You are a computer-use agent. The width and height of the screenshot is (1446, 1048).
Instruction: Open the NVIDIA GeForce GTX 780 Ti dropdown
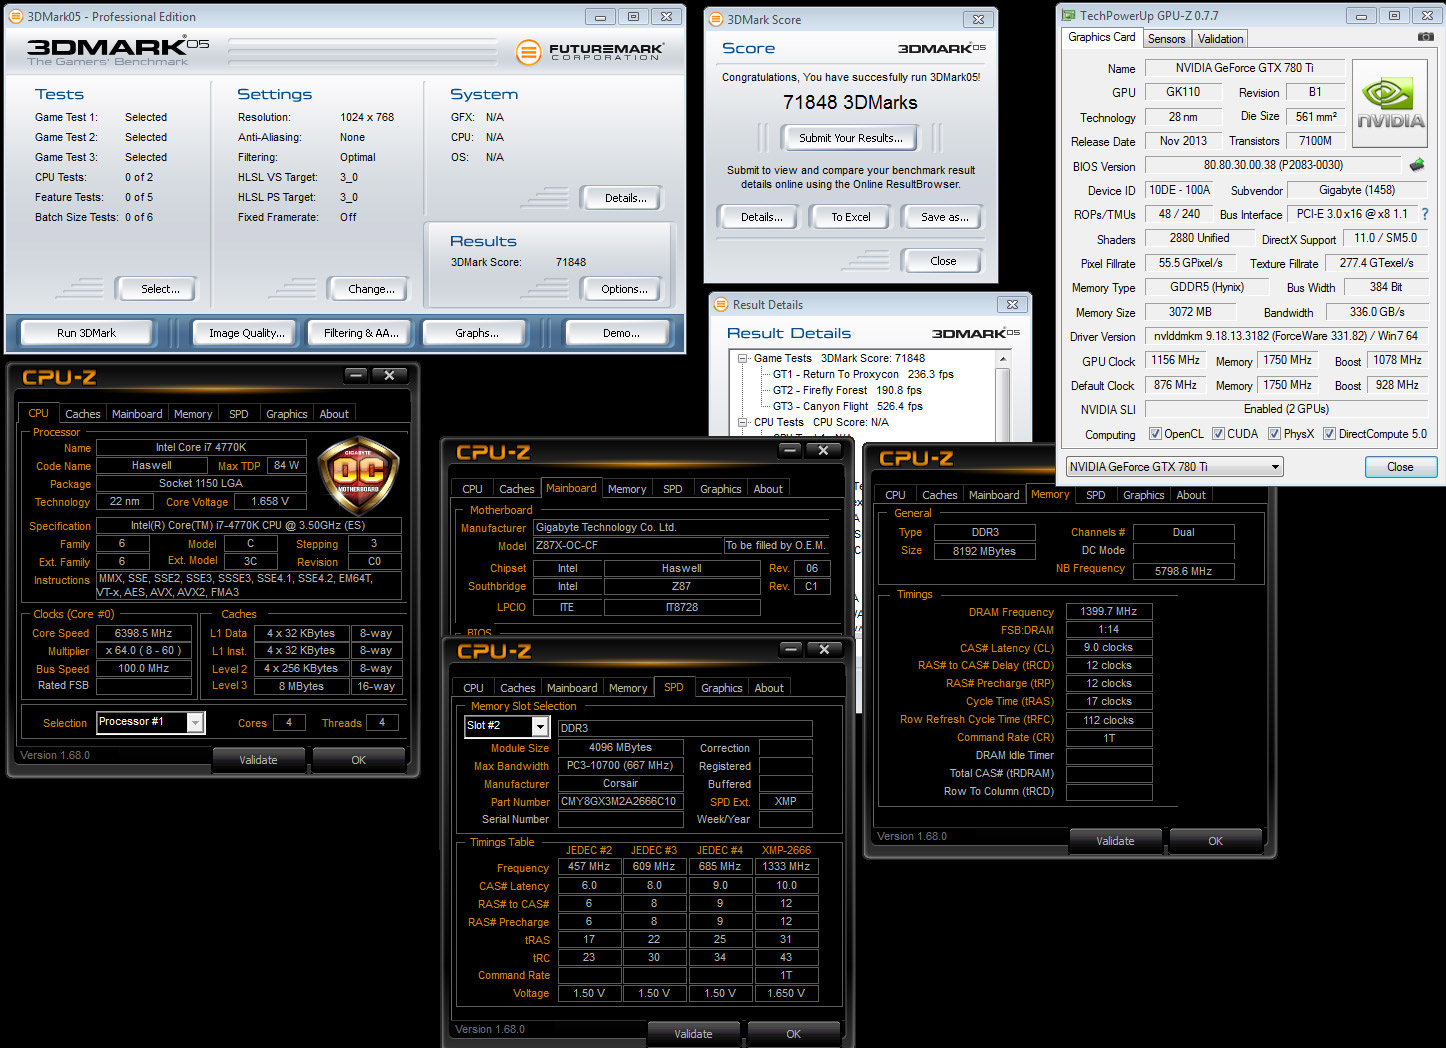coord(1174,467)
